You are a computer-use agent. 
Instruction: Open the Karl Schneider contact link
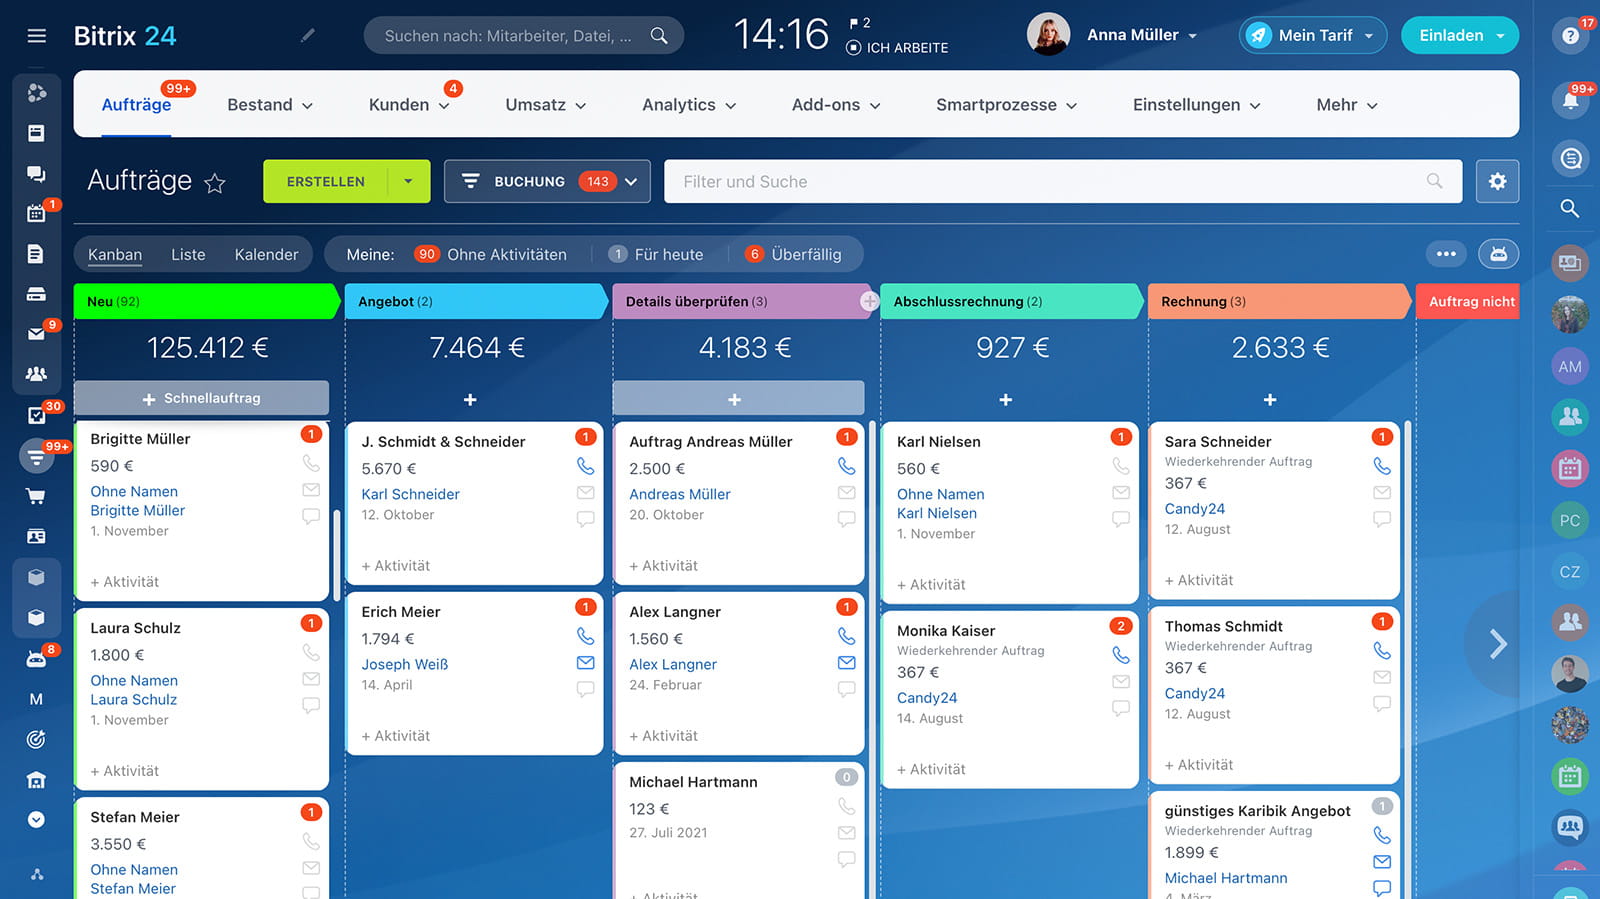[x=410, y=494]
